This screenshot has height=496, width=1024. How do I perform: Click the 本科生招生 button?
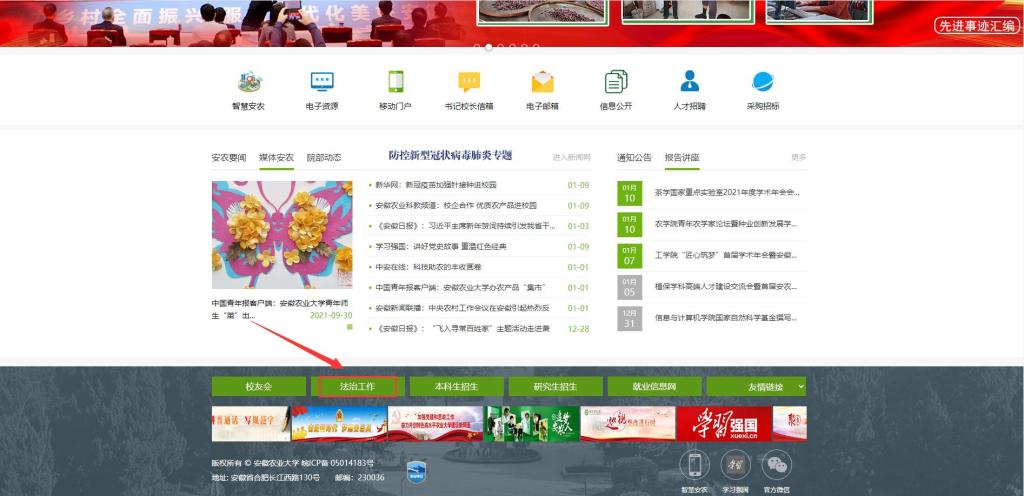[456, 386]
